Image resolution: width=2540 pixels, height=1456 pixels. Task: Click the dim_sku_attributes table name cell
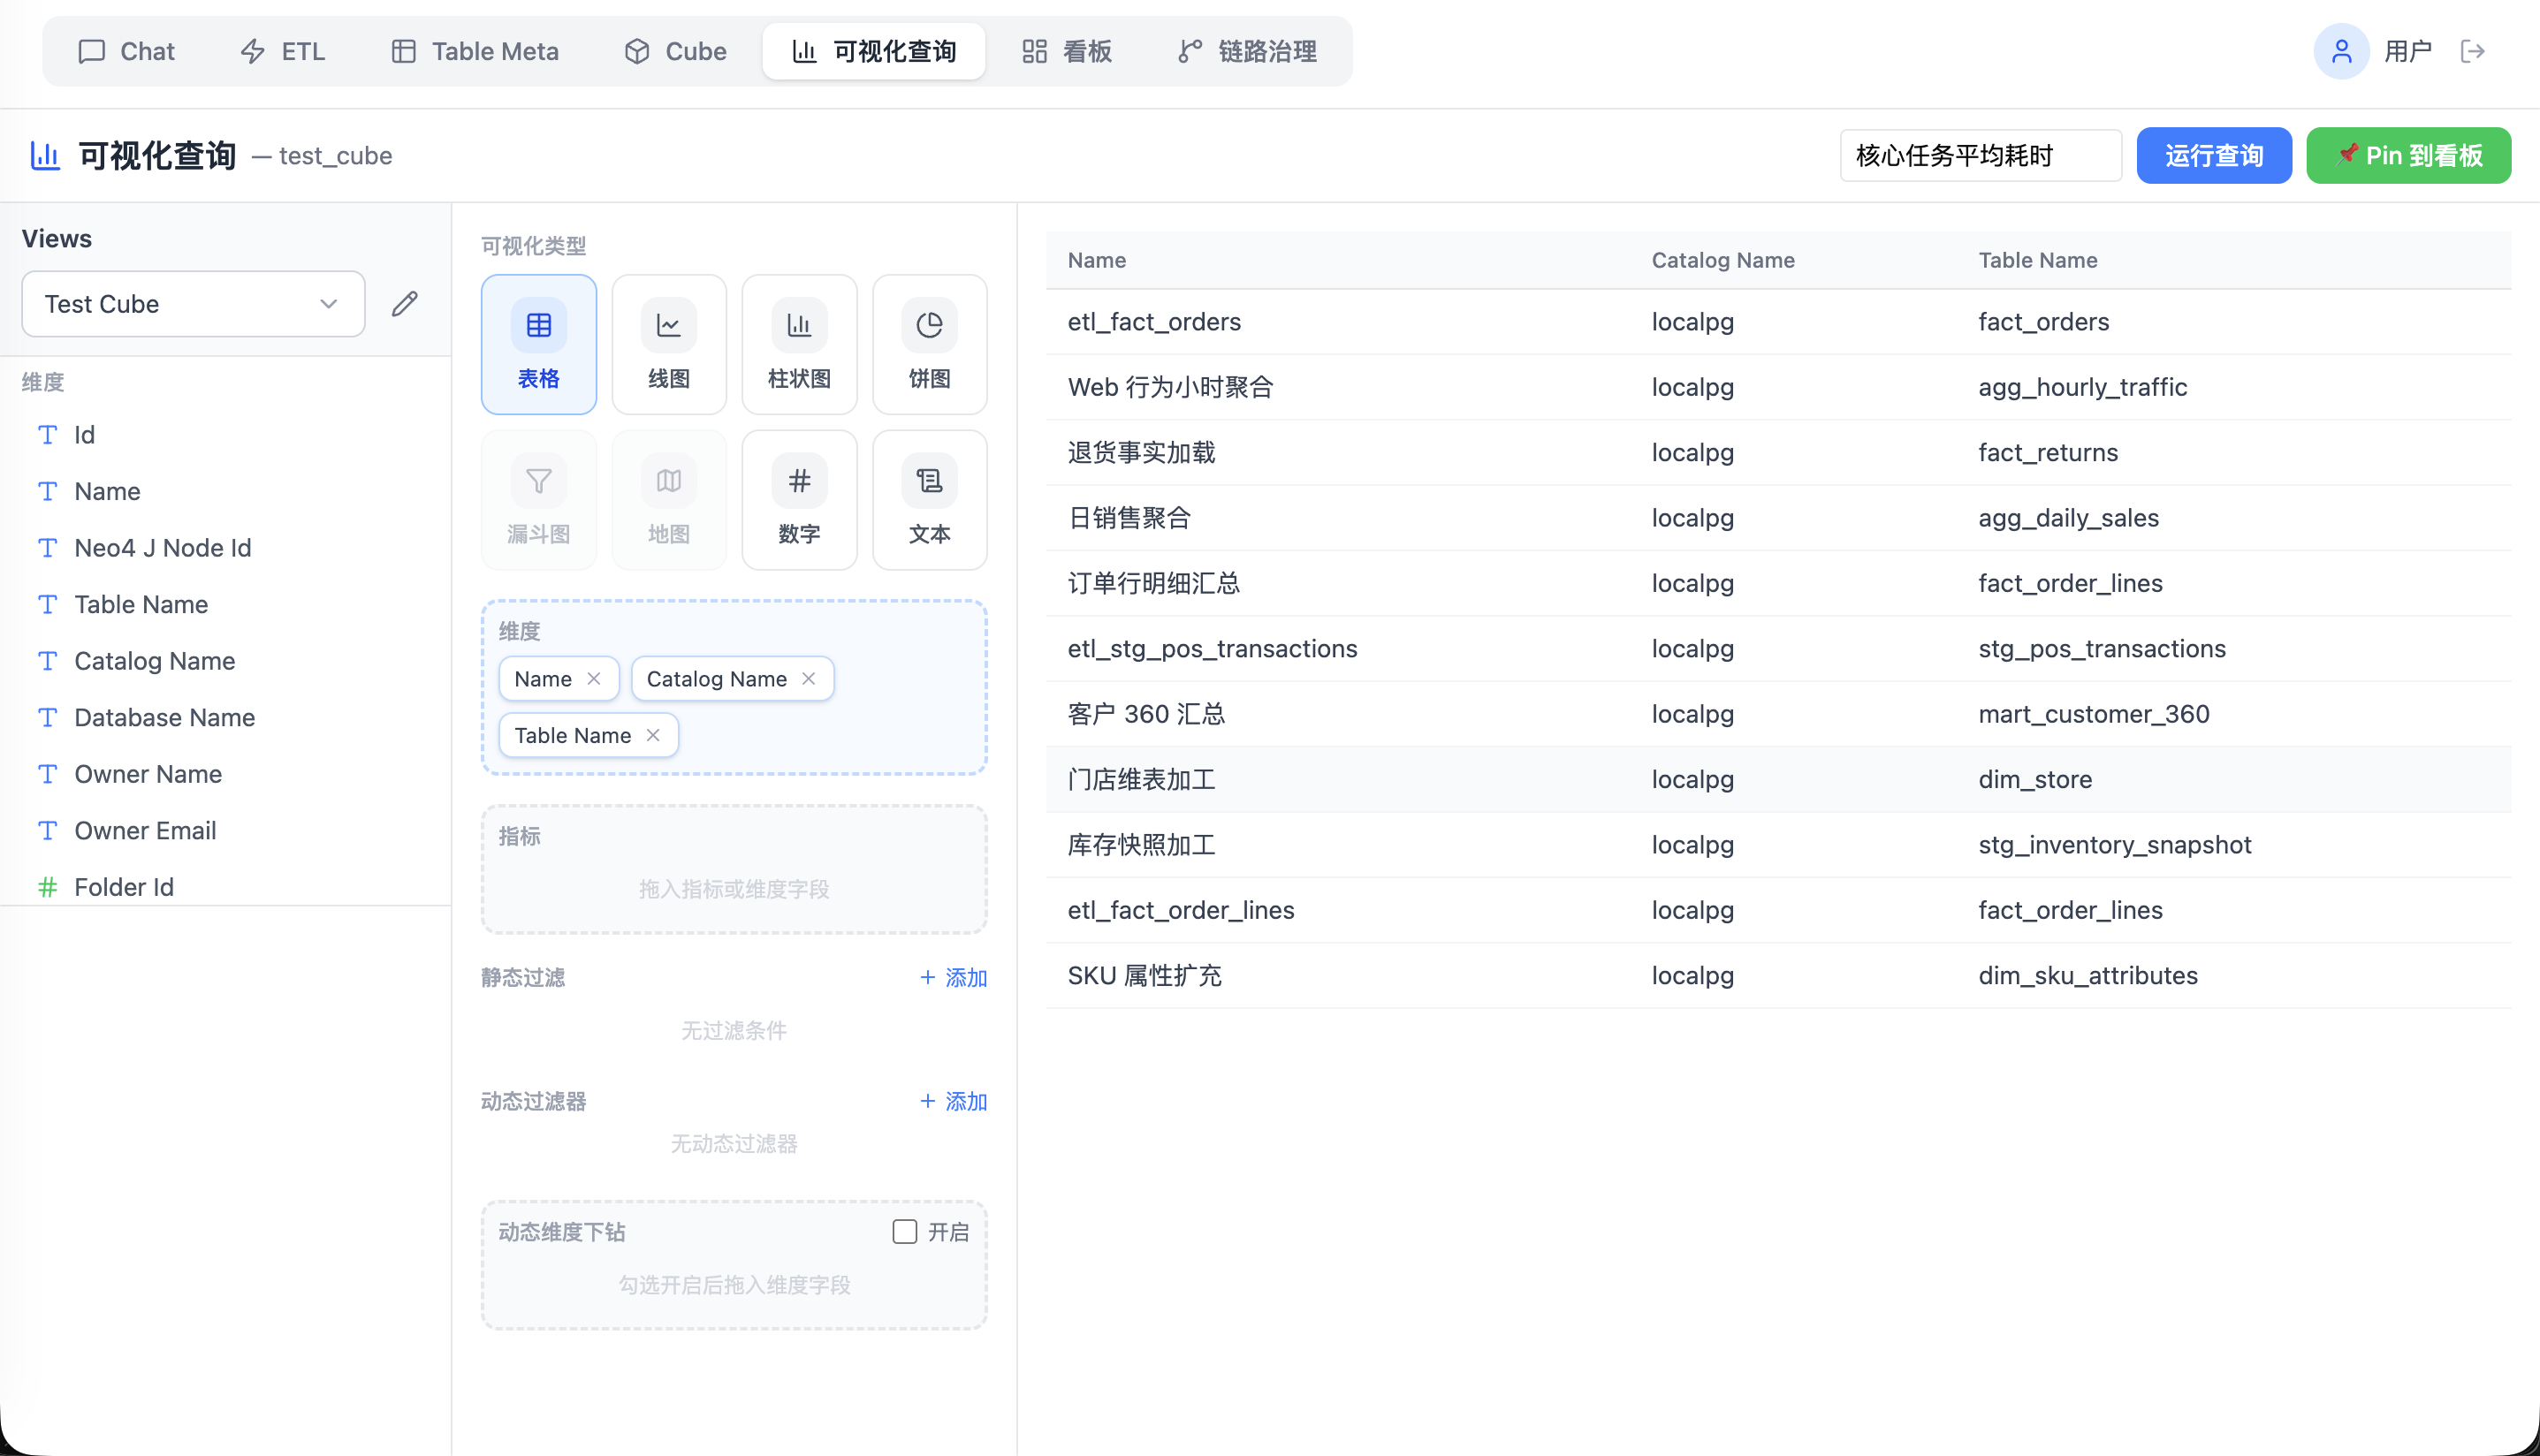pyautogui.click(x=2087, y=975)
